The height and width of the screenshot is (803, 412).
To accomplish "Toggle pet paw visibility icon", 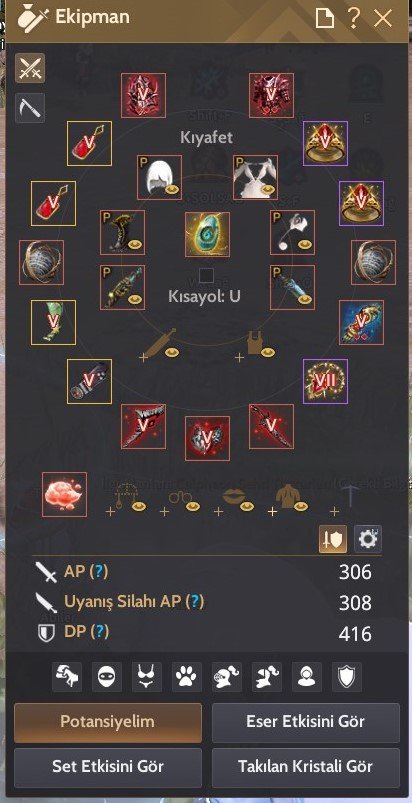I will [x=187, y=677].
